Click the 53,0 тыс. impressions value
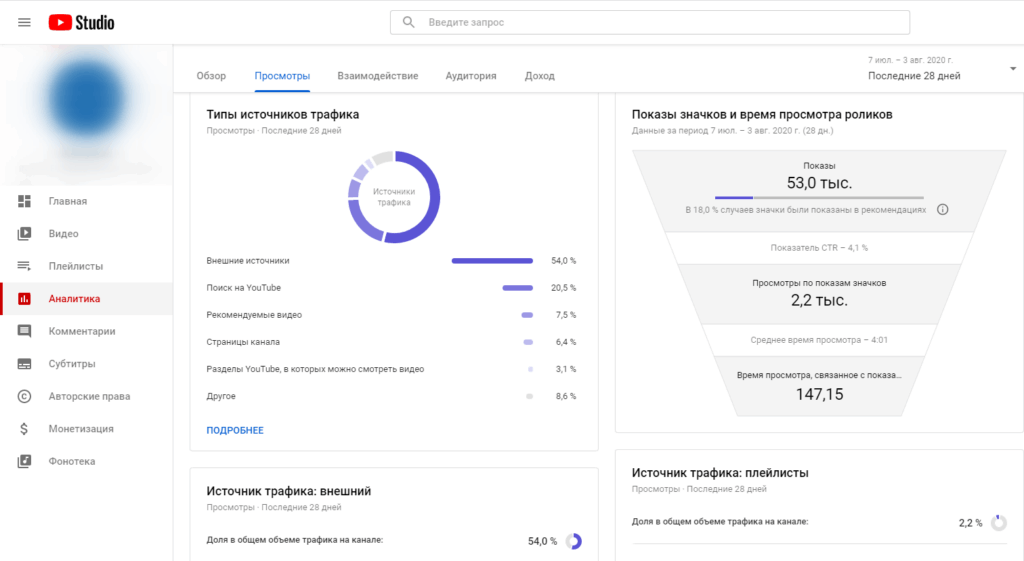Viewport: 1024px width, 561px height. tap(819, 183)
